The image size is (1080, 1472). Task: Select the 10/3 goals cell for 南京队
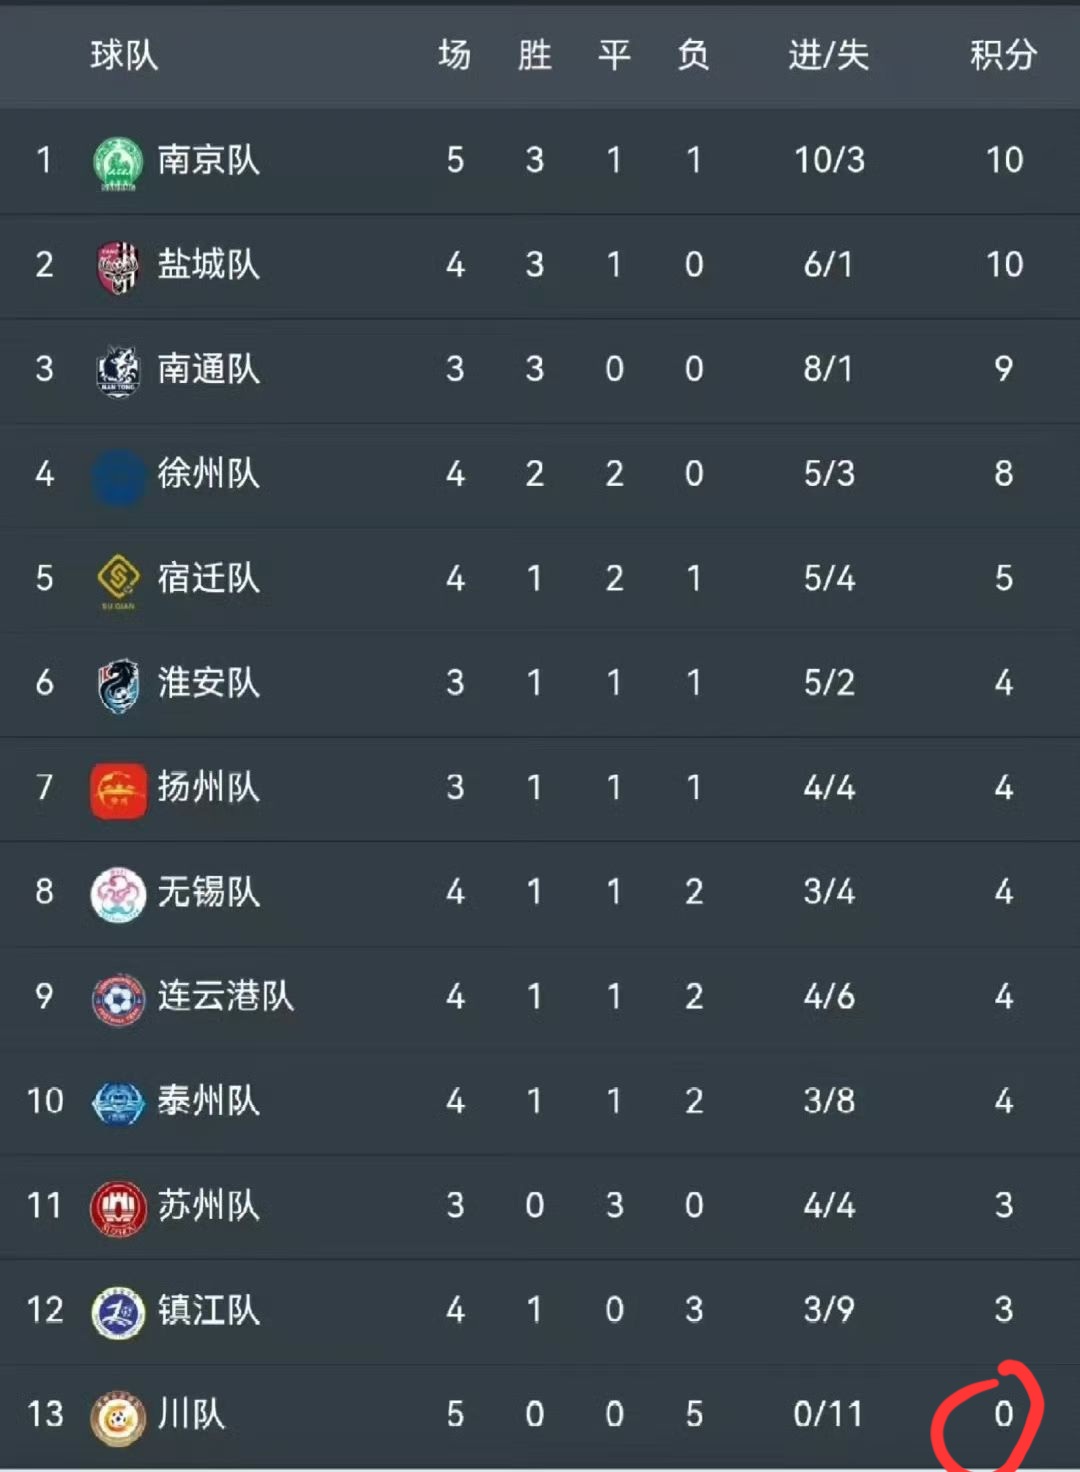[829, 160]
